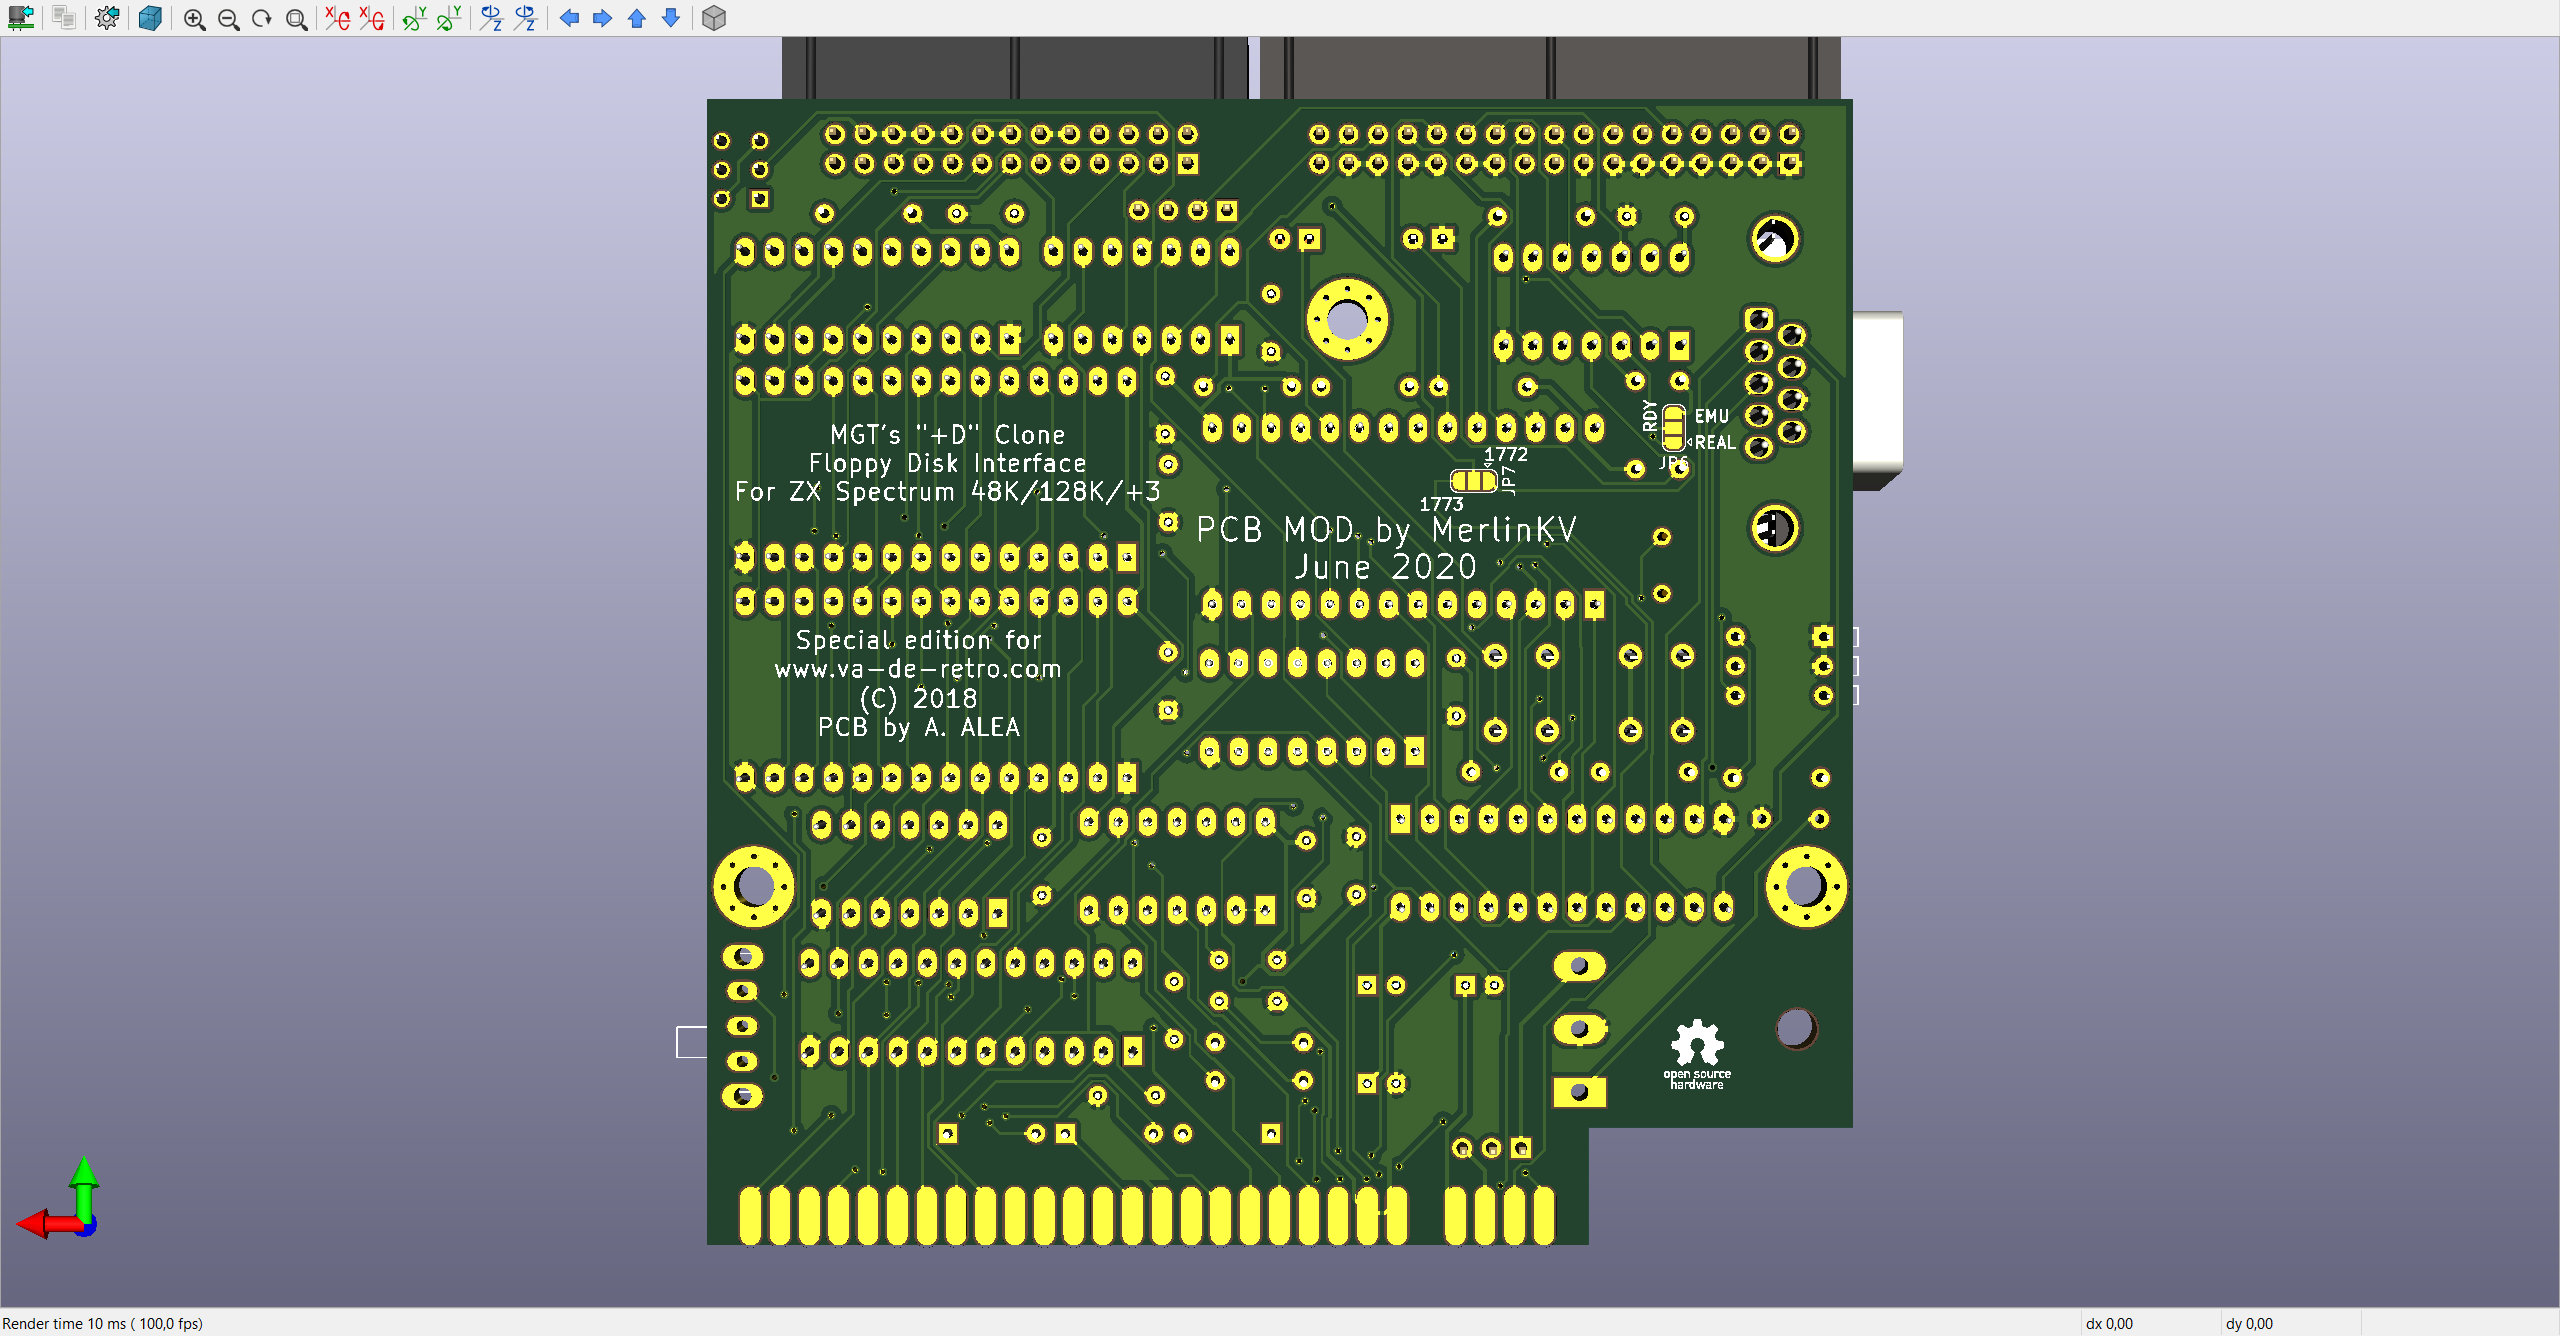Move board up with blue arrow

(636, 18)
